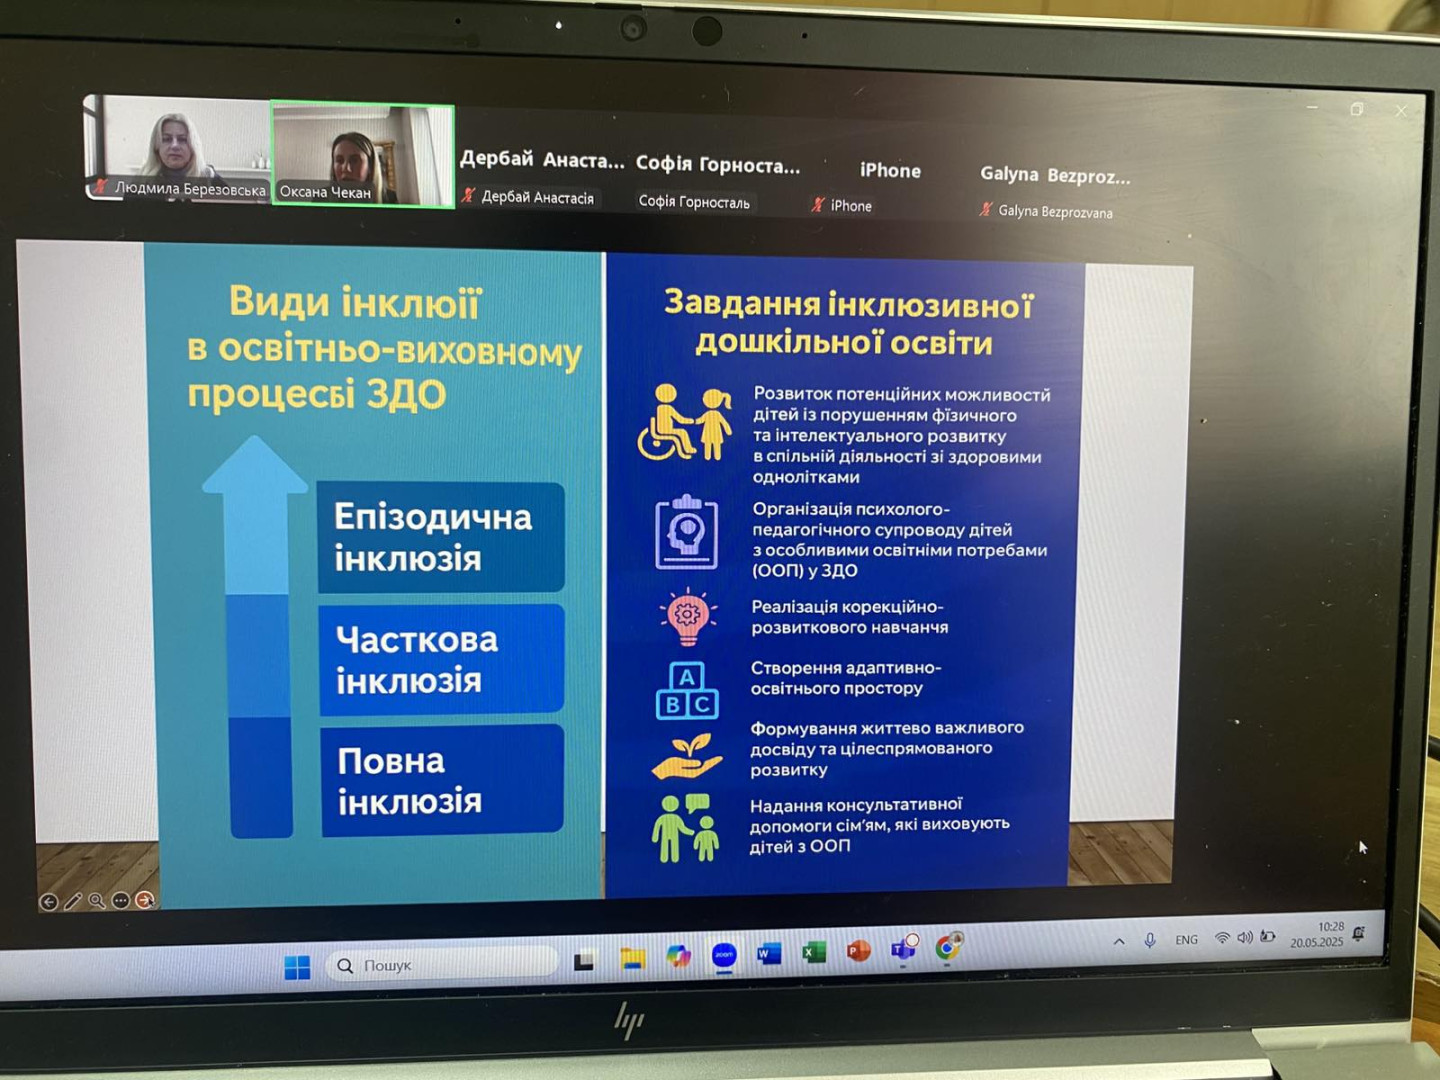Select the Дербай Анастасія participant tile

(x=541, y=176)
